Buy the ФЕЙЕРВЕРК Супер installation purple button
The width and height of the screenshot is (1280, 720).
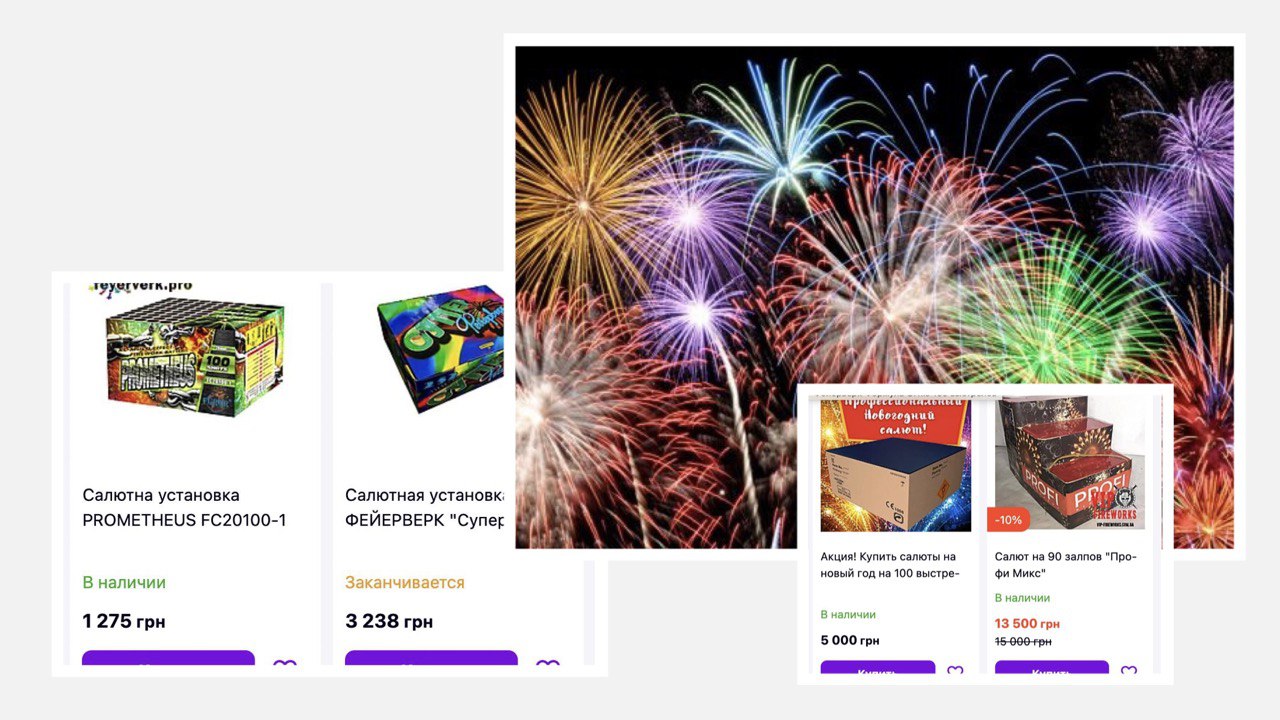(431, 664)
